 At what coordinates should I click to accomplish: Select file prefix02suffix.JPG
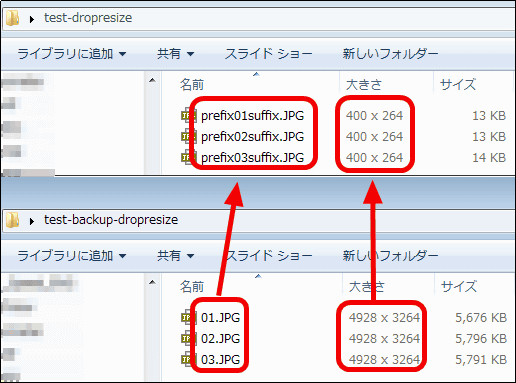coord(252,137)
